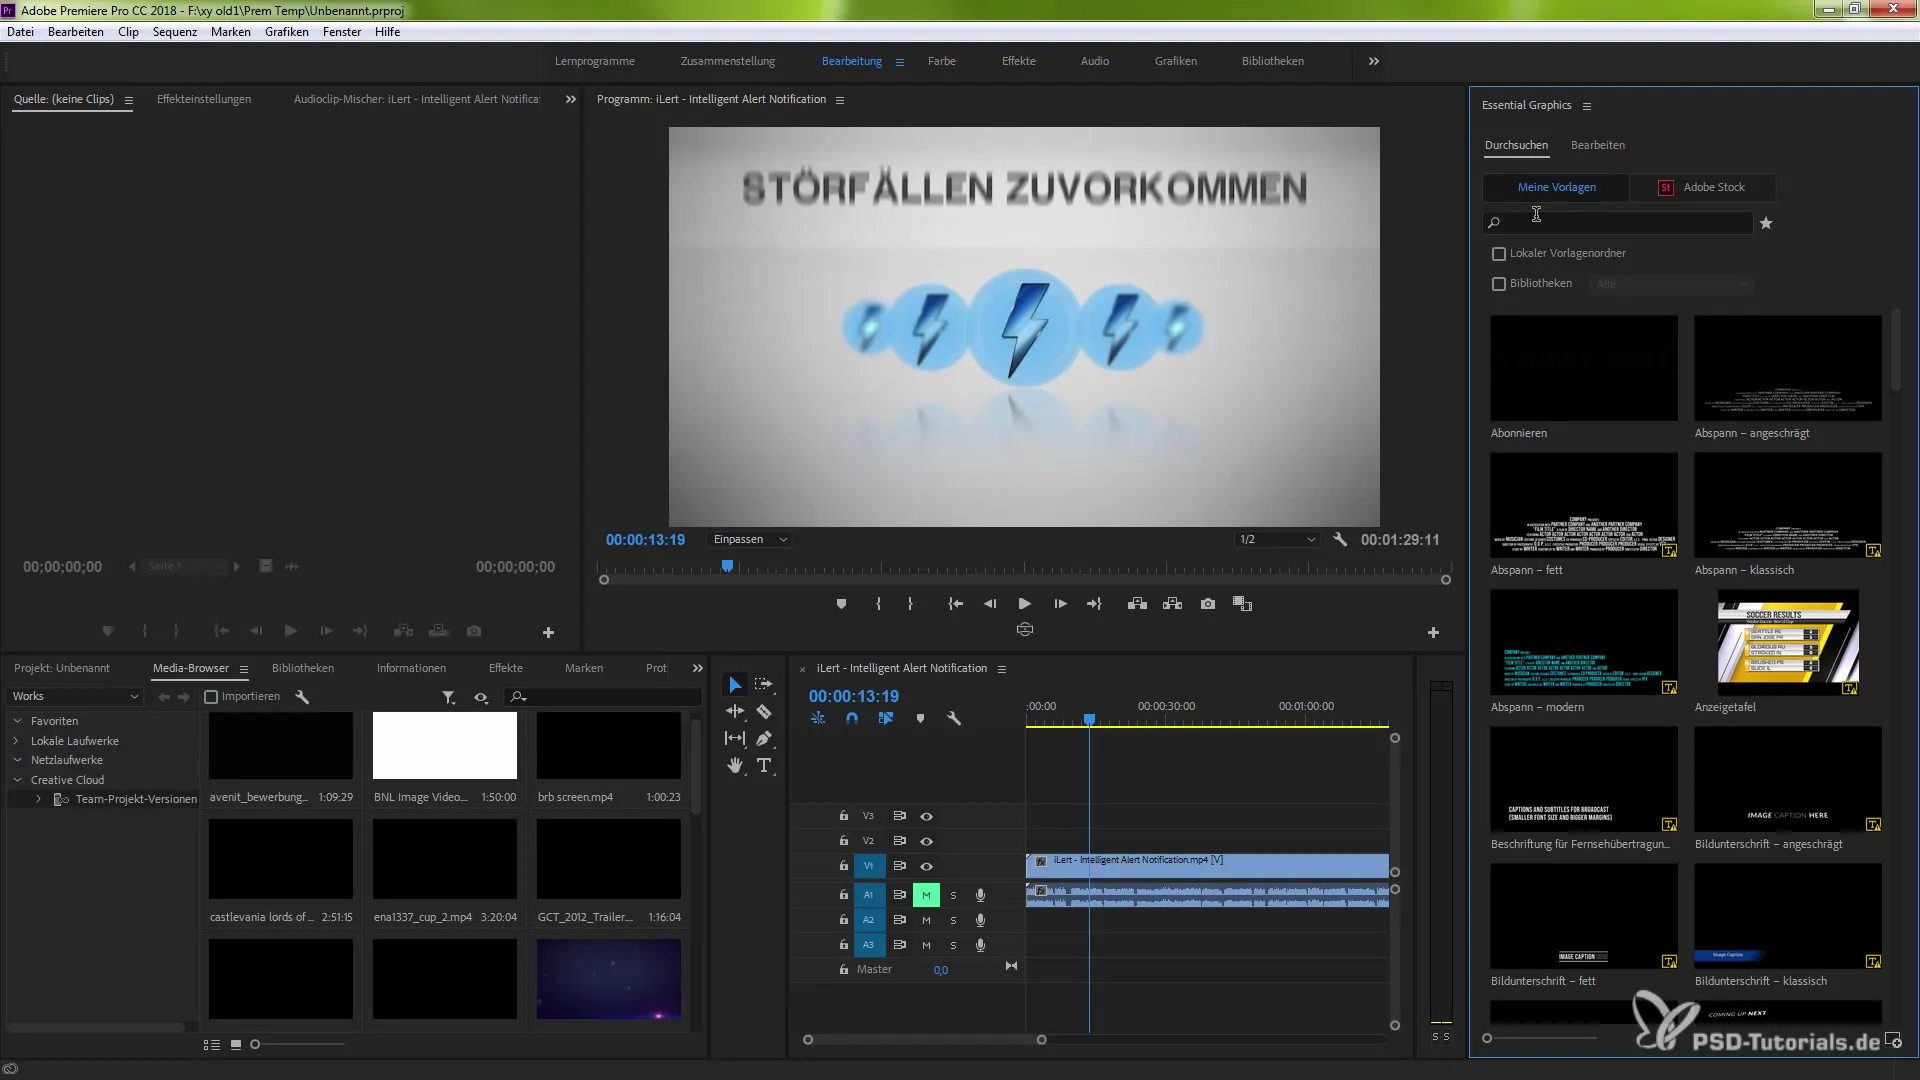The width and height of the screenshot is (1920, 1080).
Task: Select the Slip tool
Action: (735, 738)
